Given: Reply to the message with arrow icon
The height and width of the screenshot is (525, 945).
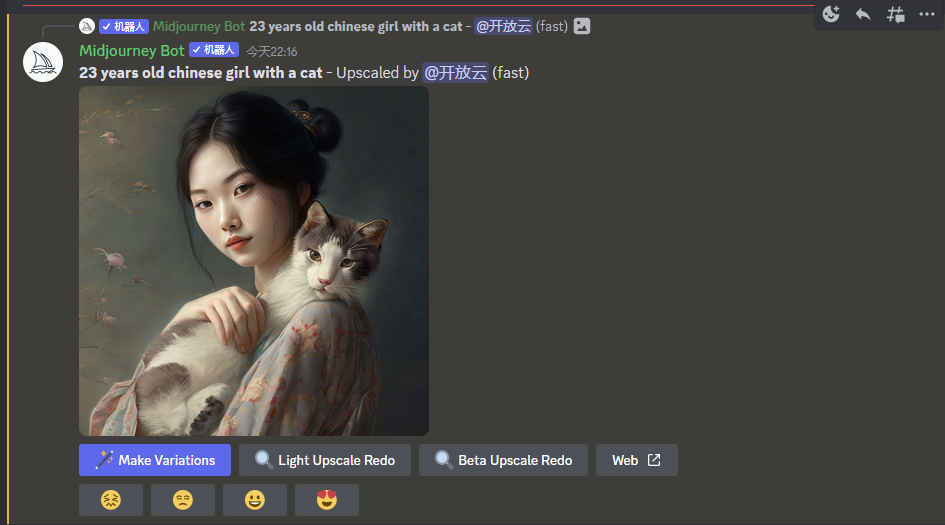Looking at the screenshot, I should point(863,14).
